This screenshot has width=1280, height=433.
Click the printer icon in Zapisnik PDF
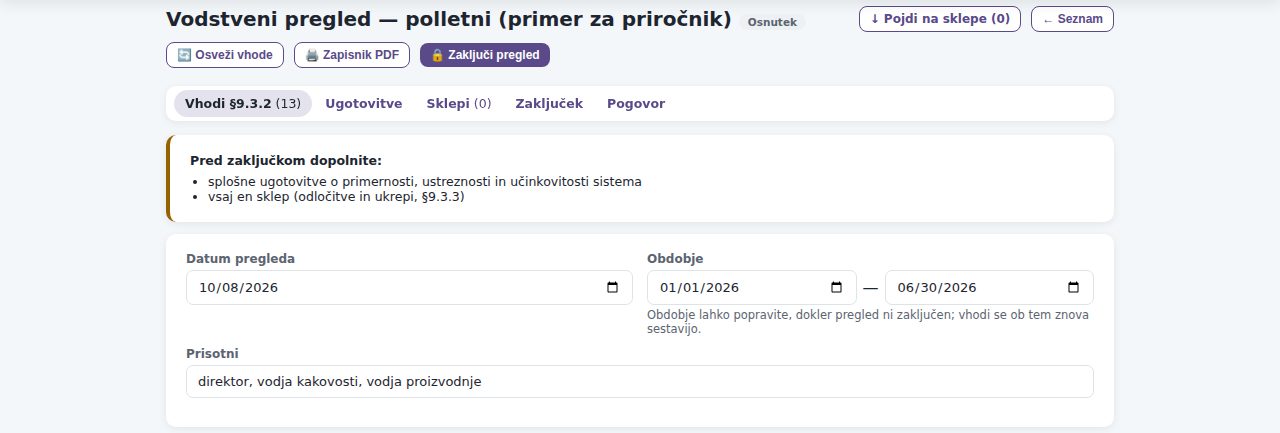312,55
